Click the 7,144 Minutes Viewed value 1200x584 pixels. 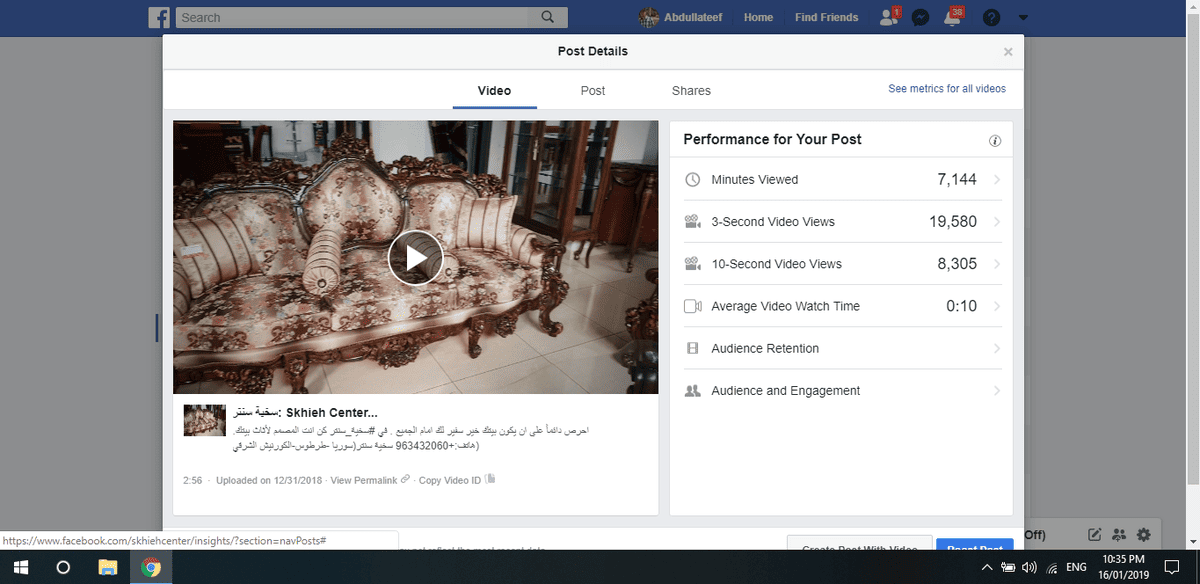coord(957,180)
